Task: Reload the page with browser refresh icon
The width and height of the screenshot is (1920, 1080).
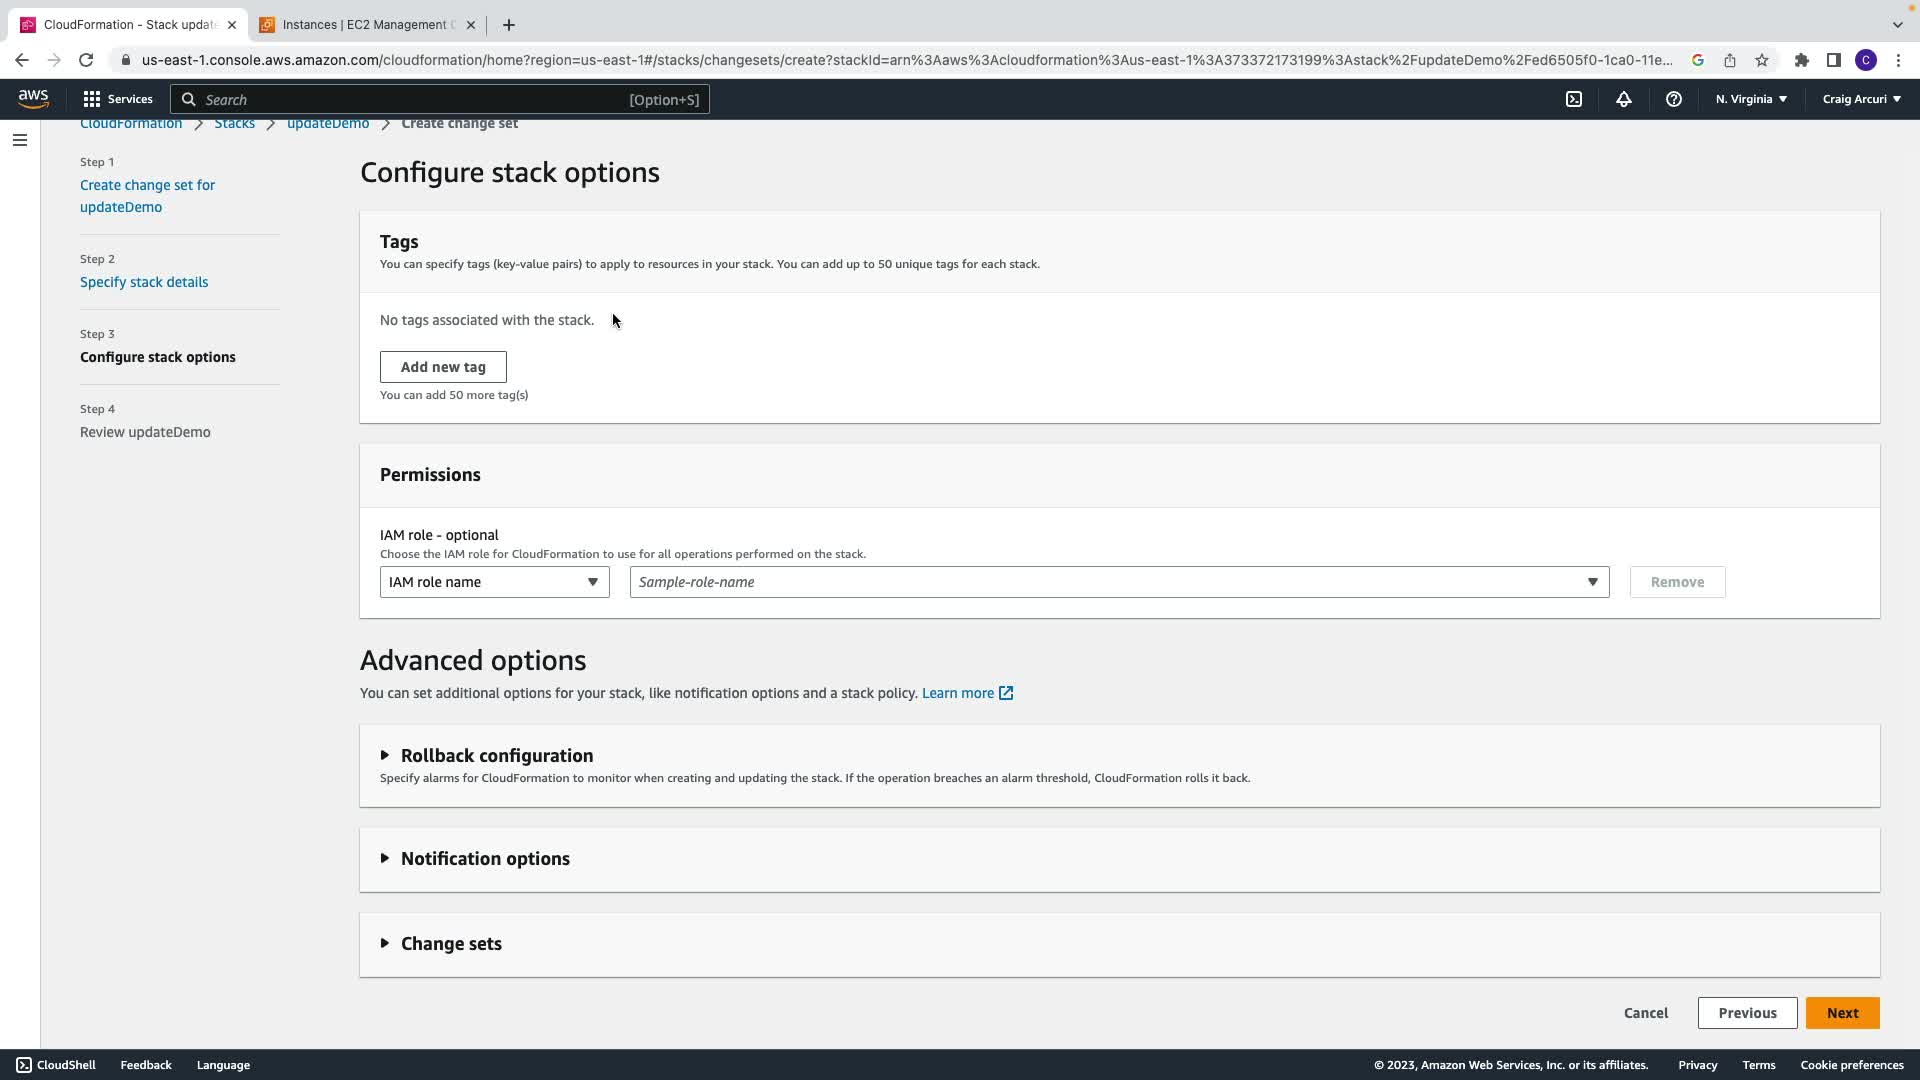Action: pos(86,60)
